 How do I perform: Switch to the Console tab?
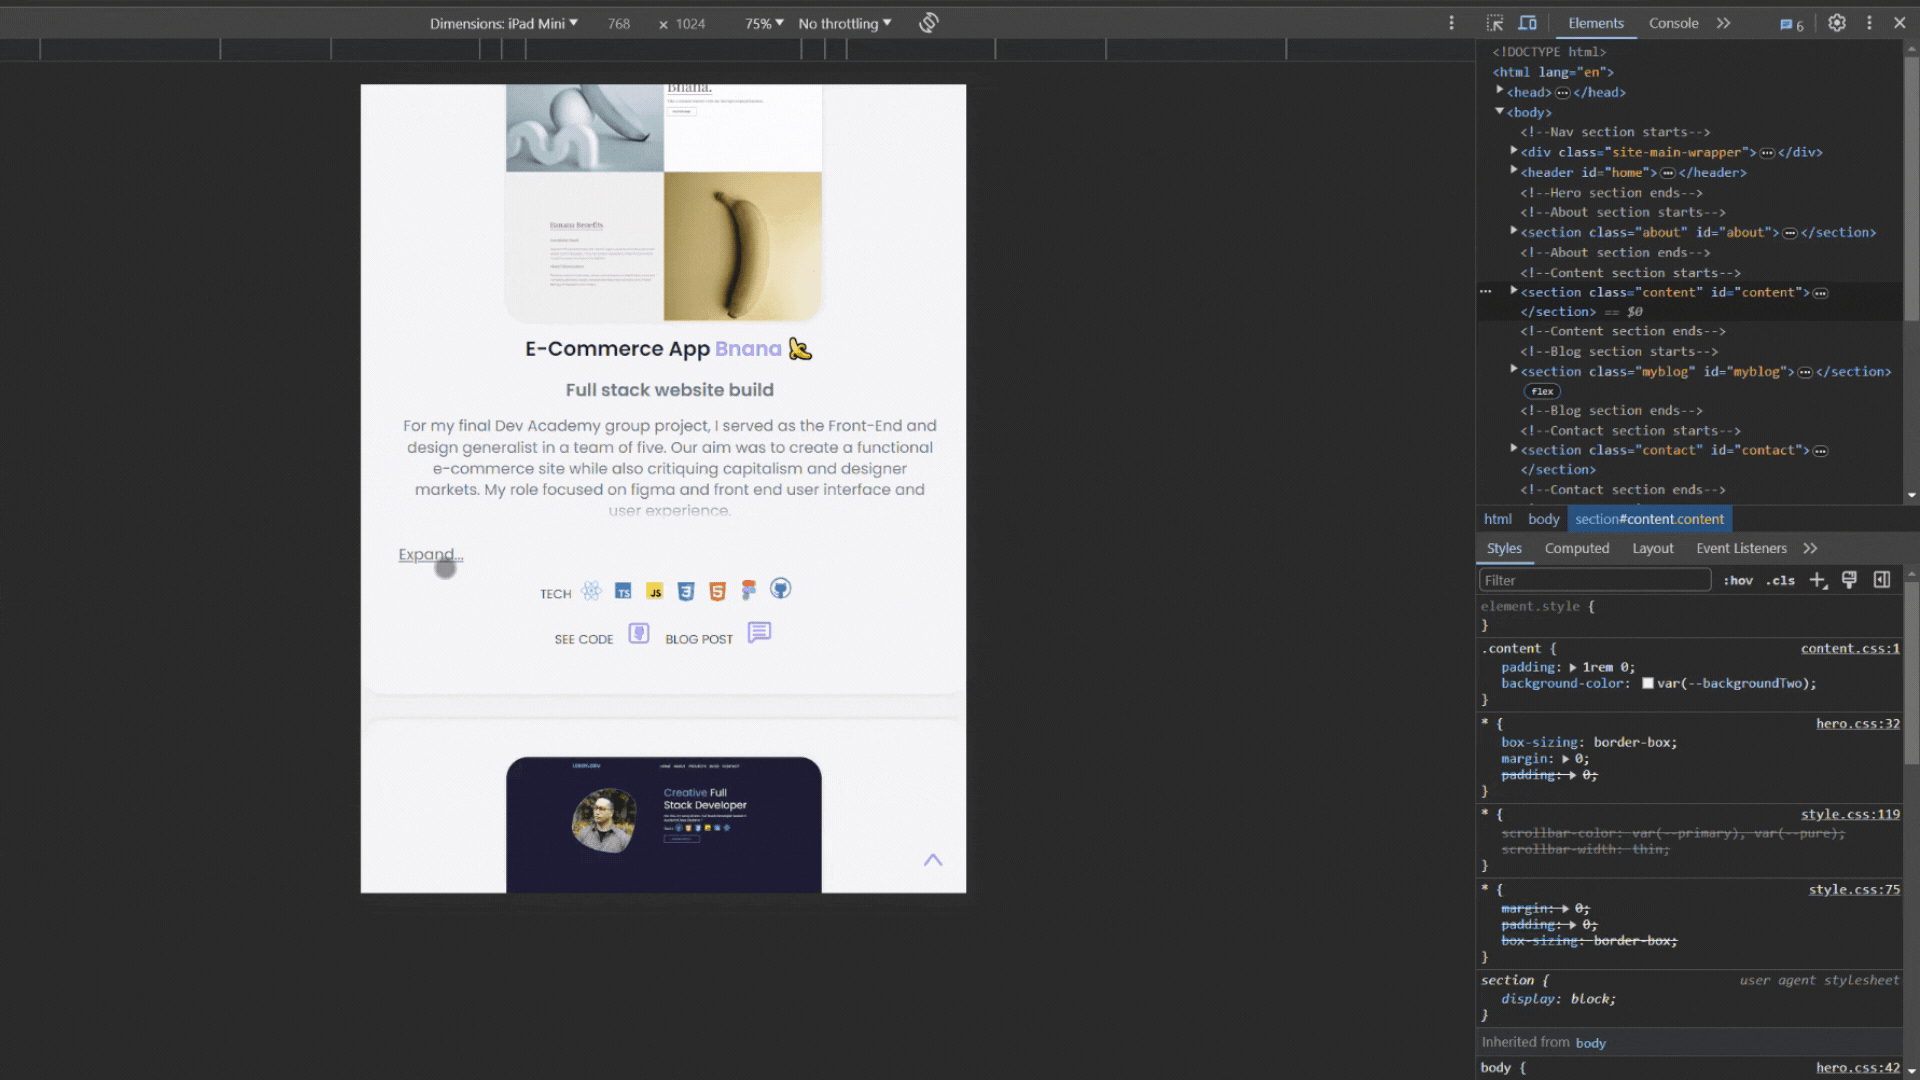coord(1673,23)
